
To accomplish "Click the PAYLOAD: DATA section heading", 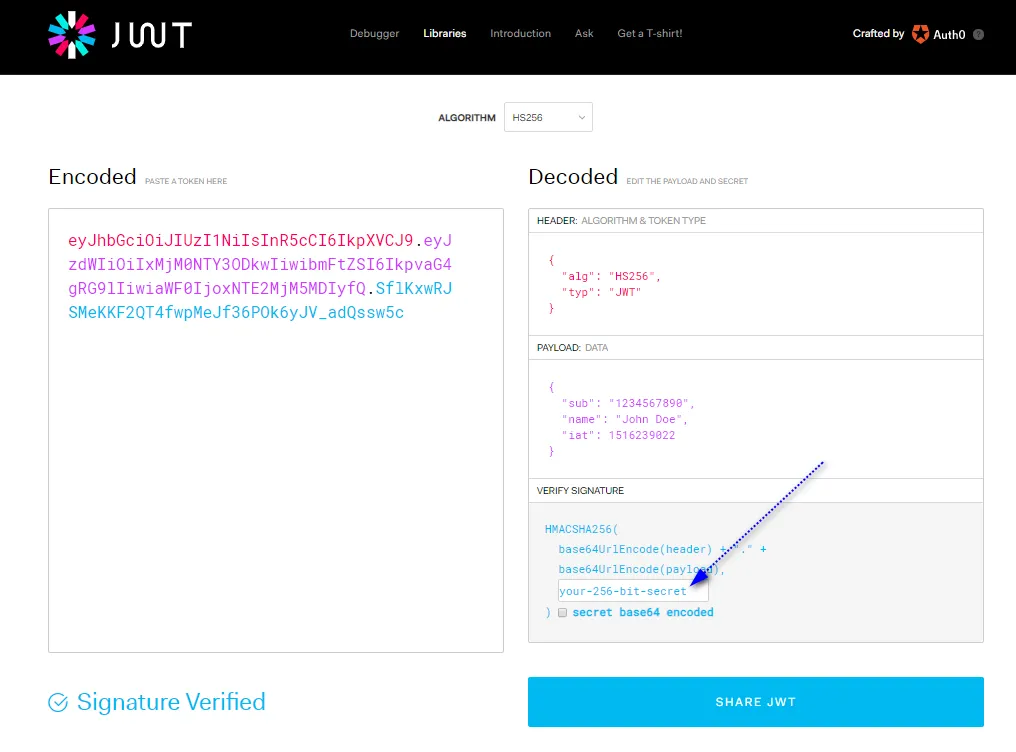I will (x=572, y=348).
